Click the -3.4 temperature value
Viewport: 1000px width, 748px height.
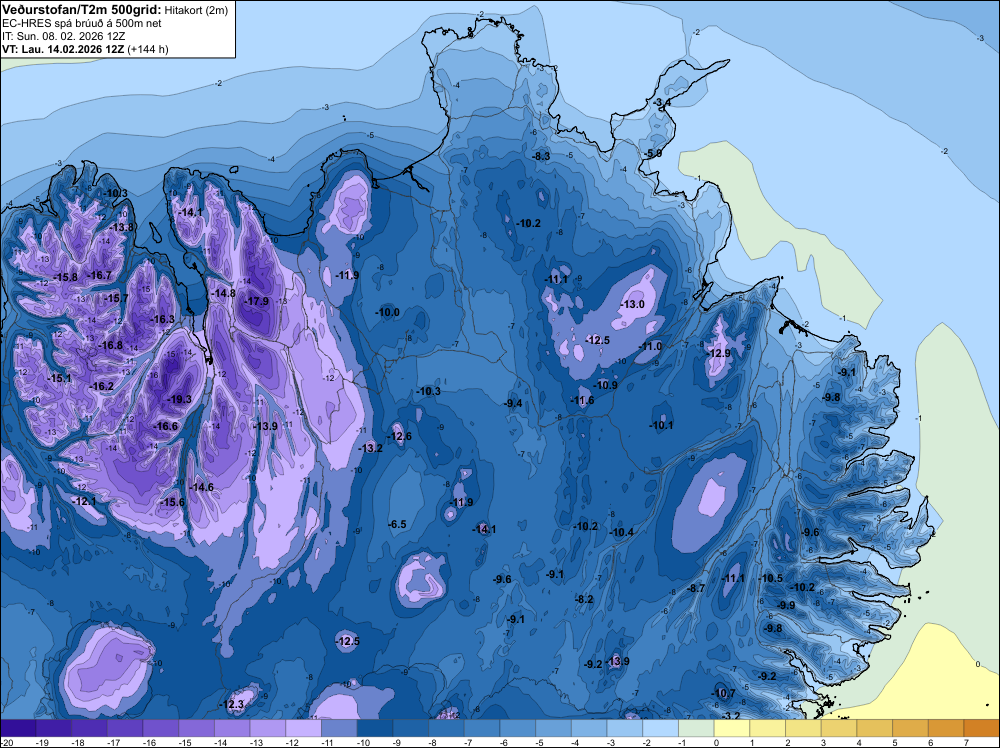point(661,103)
